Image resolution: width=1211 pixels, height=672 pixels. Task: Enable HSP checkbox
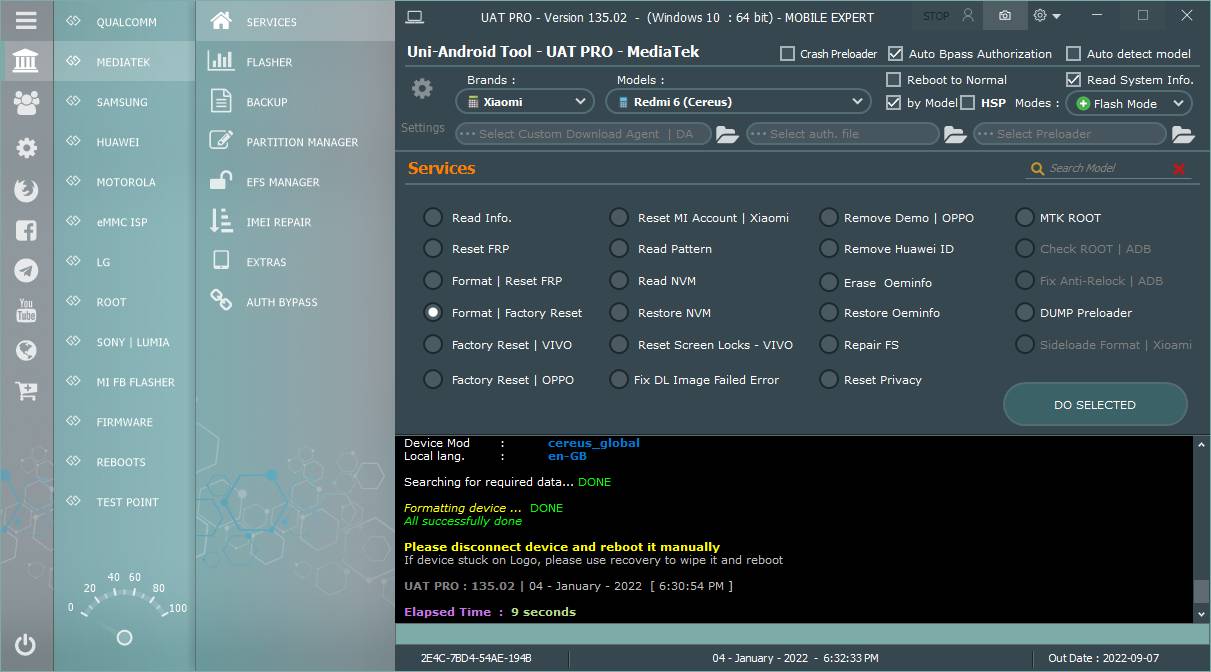[967, 102]
